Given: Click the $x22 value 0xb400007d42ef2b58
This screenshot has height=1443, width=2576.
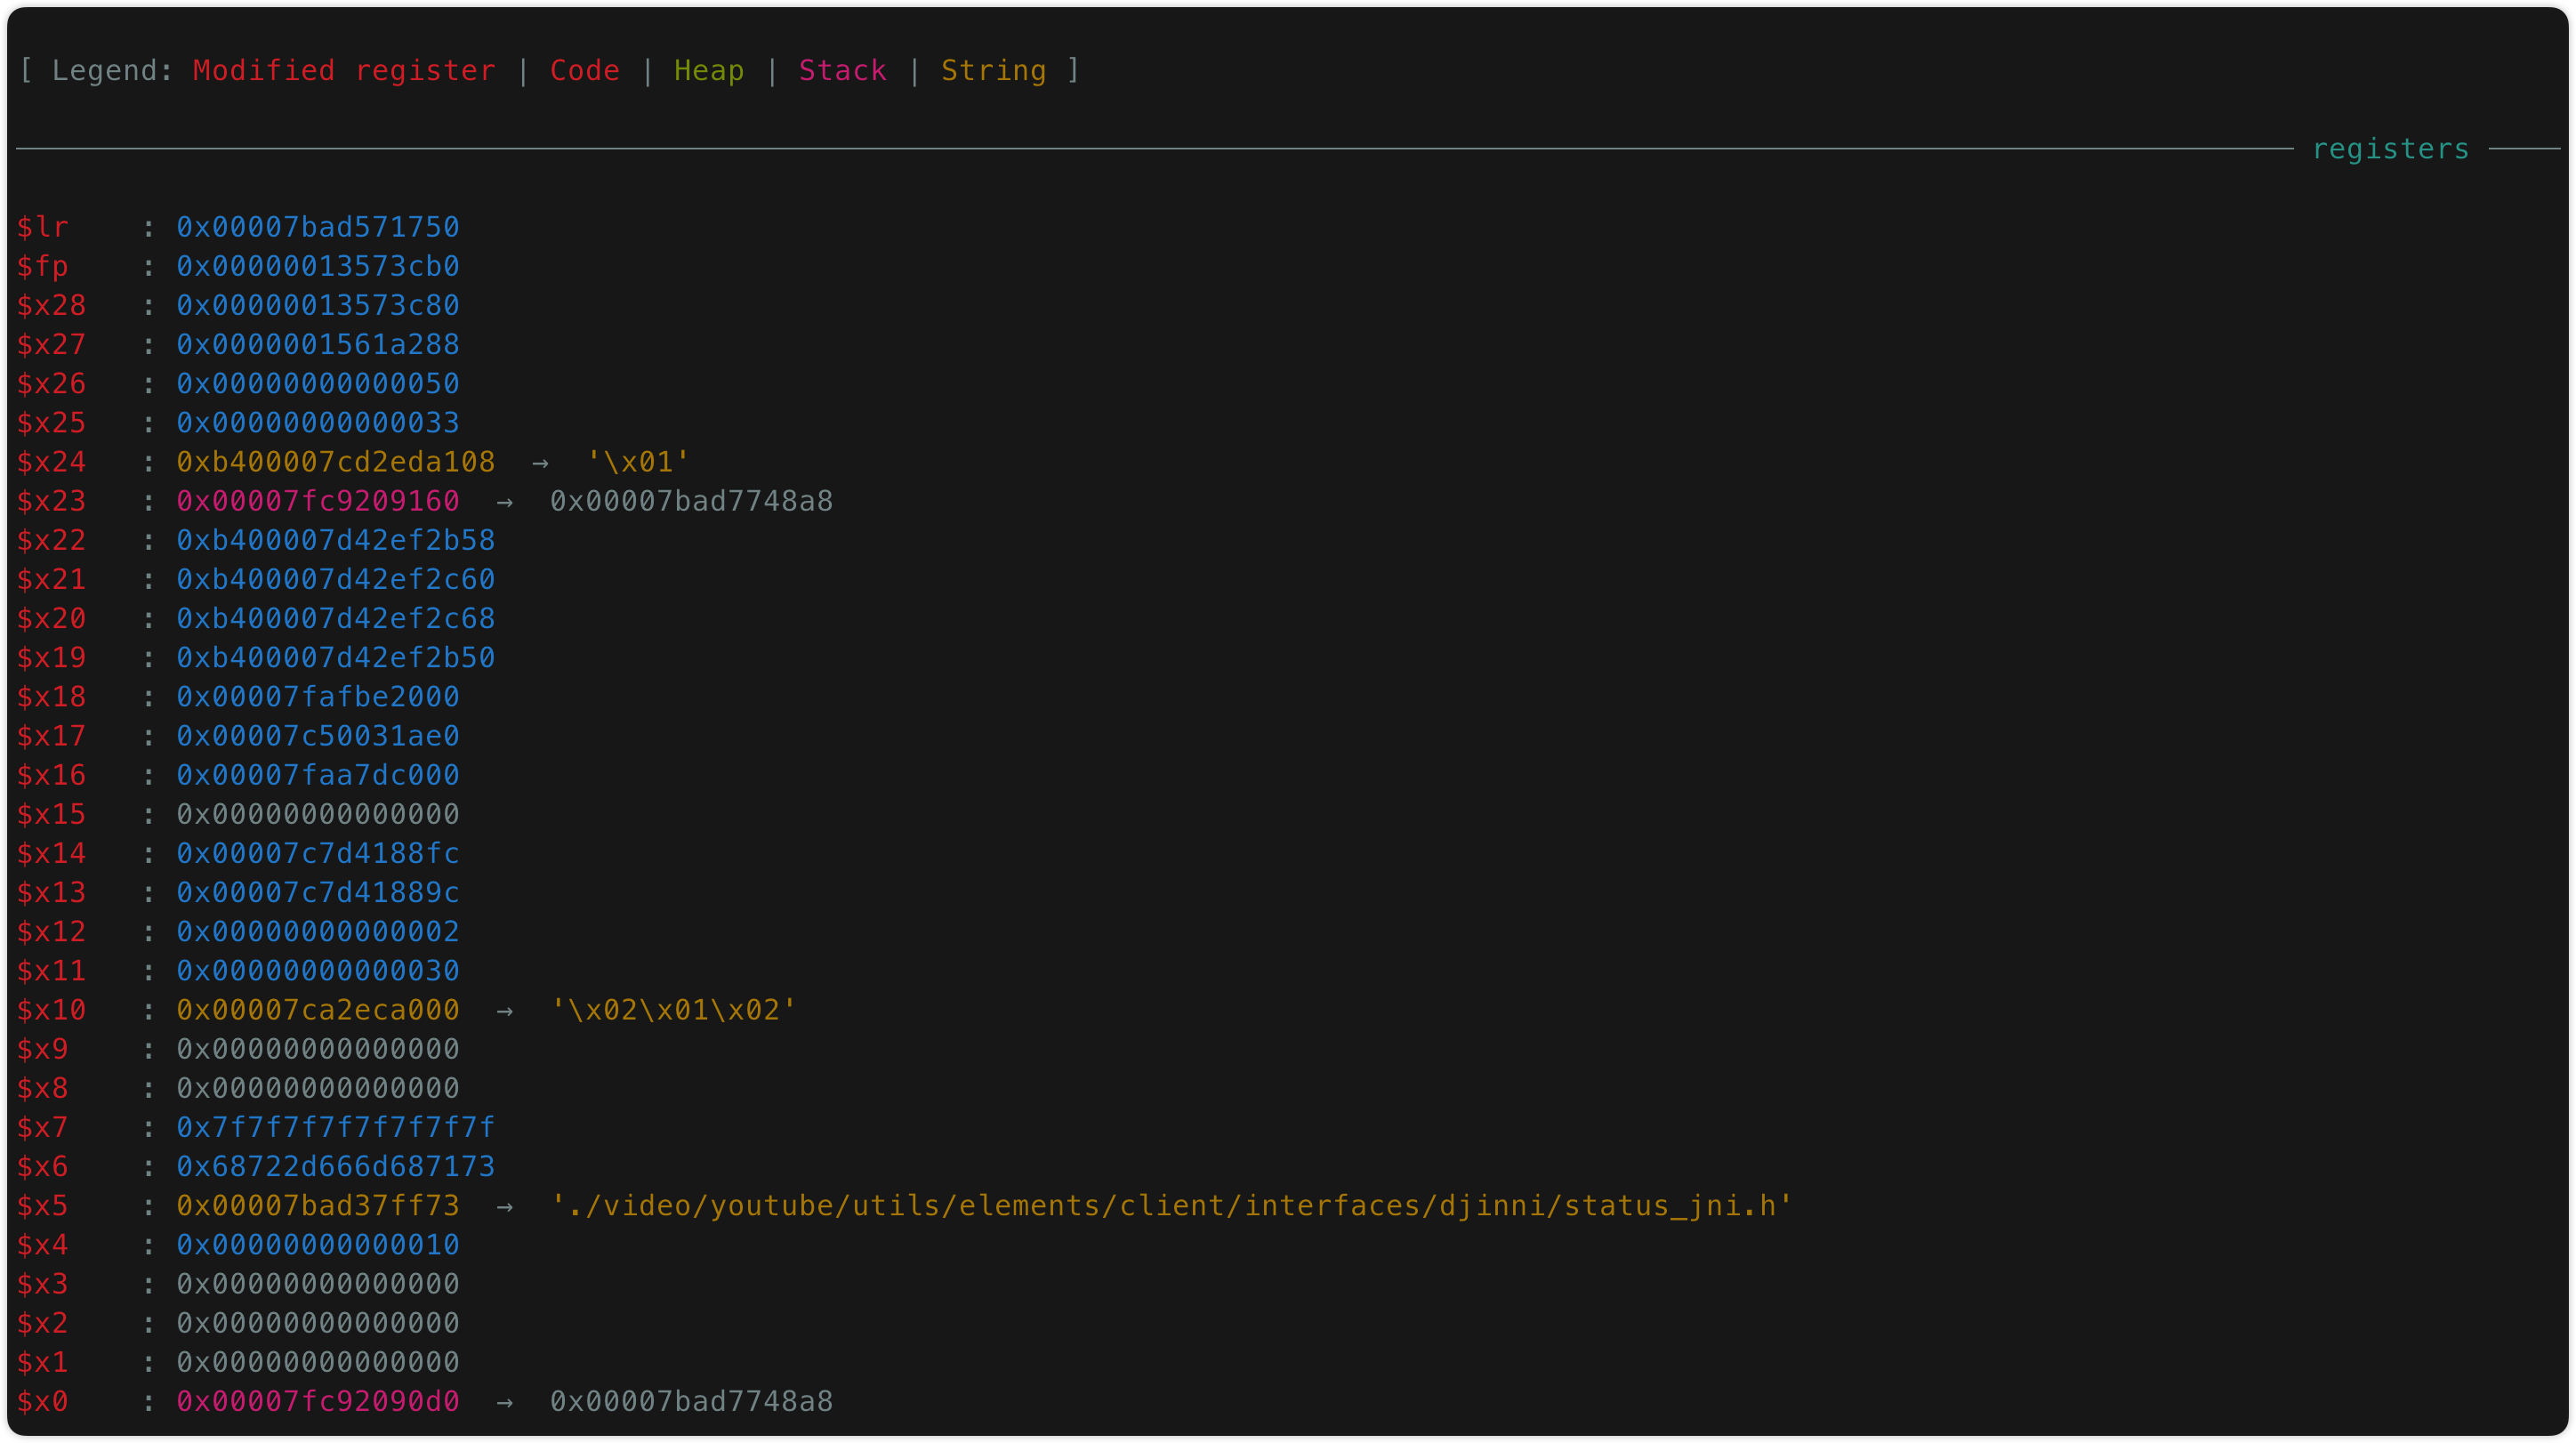Looking at the screenshot, I should [336, 540].
